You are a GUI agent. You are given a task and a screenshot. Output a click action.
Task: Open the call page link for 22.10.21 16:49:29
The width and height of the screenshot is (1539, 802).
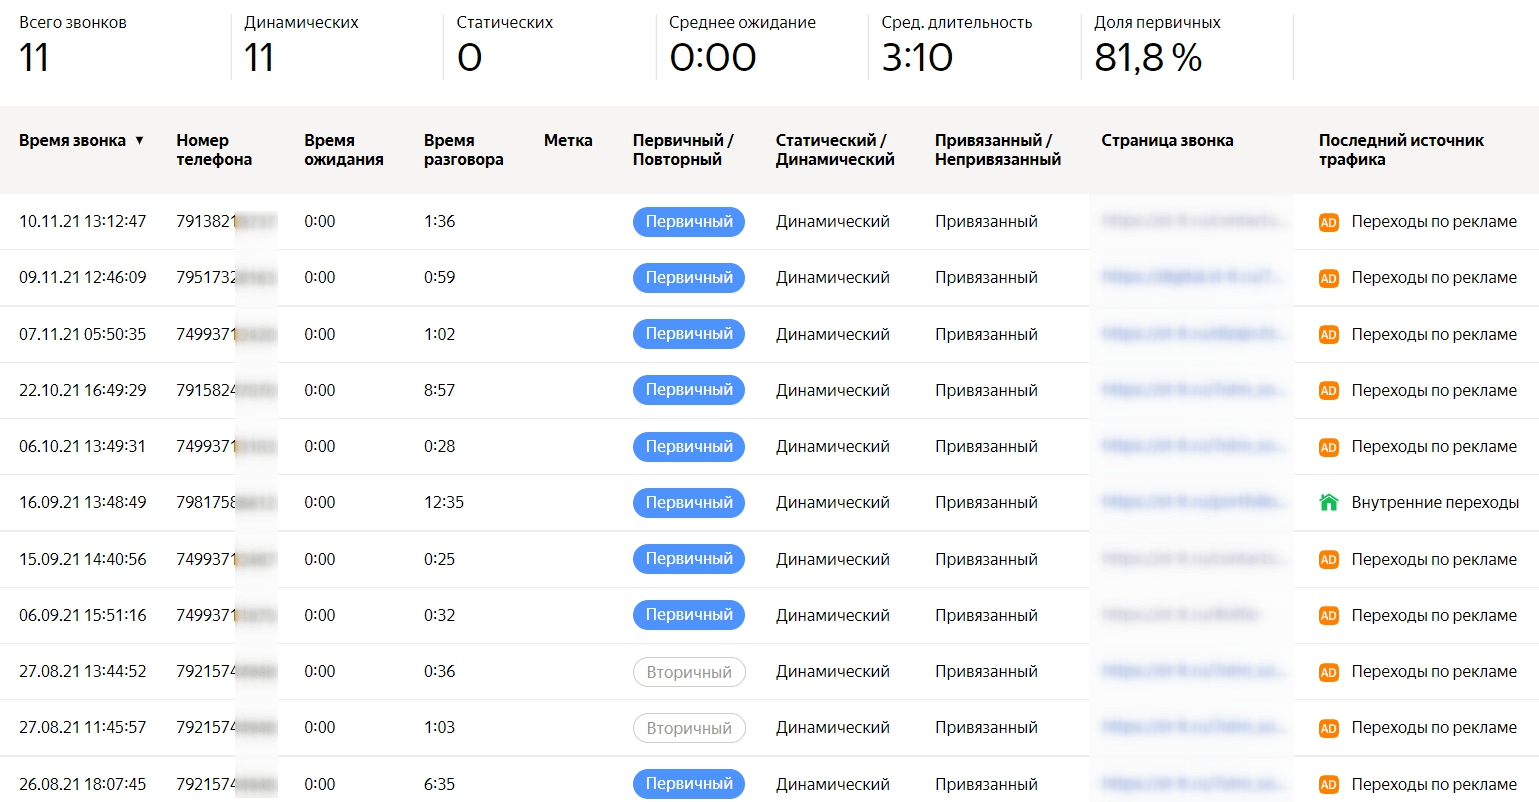1194,390
